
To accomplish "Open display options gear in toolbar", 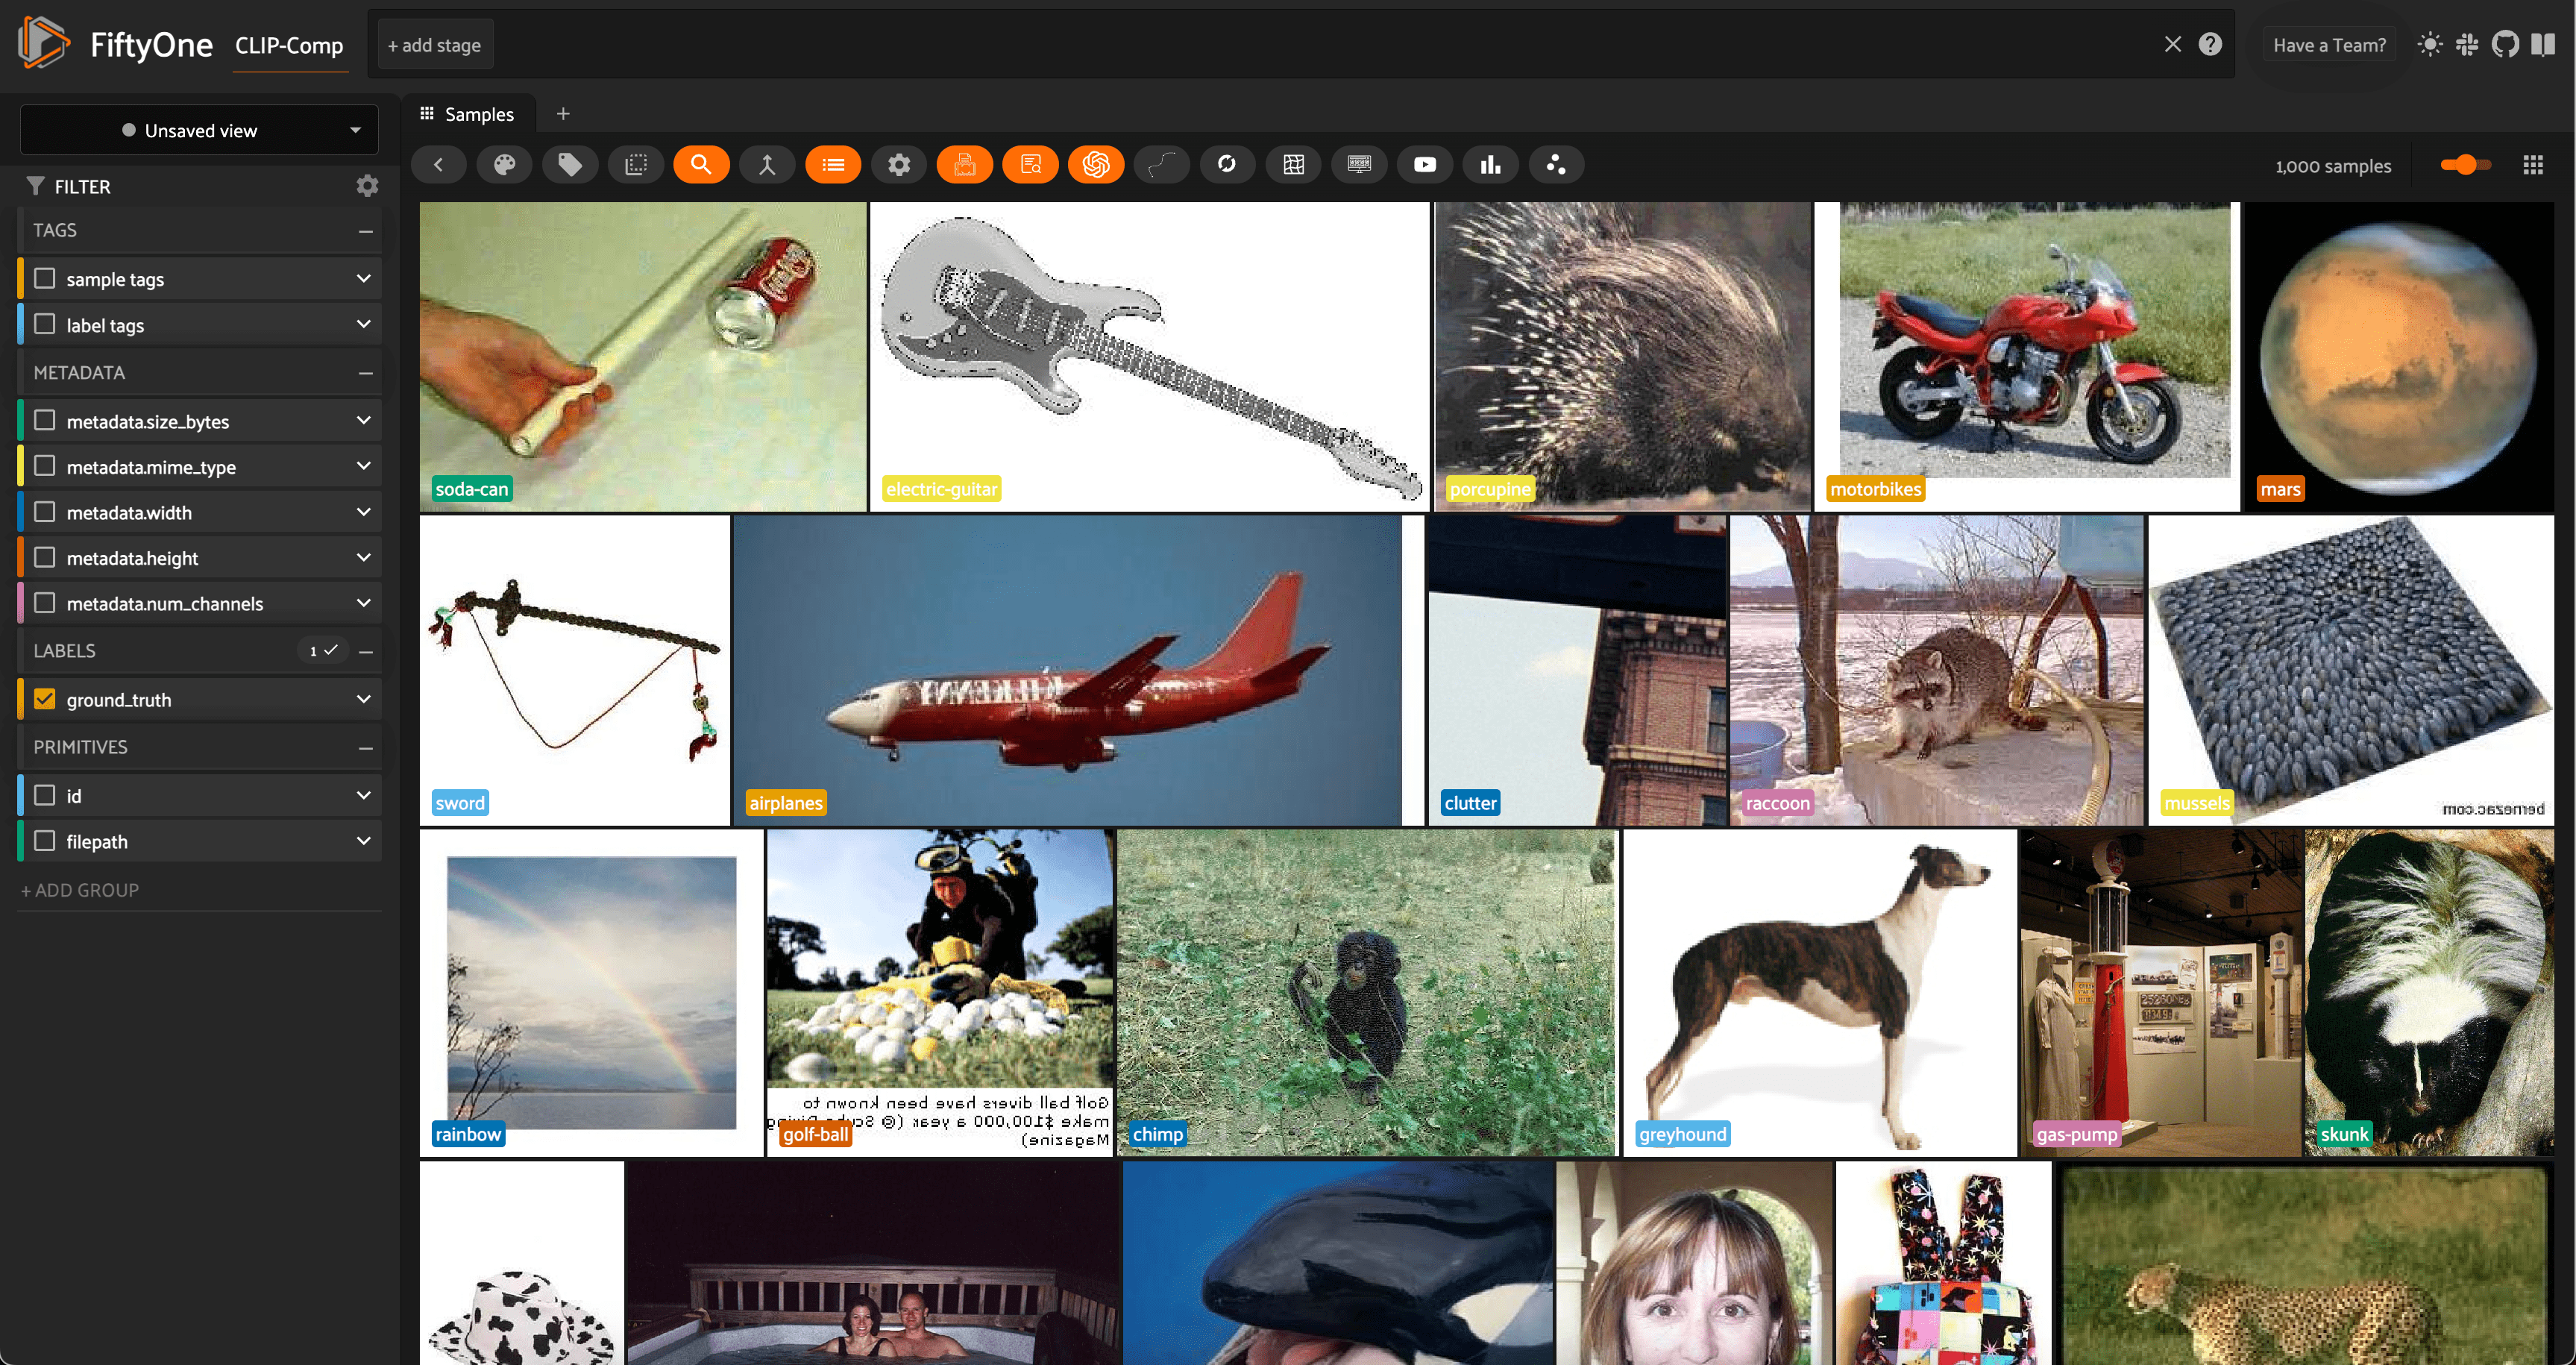I will coord(899,165).
